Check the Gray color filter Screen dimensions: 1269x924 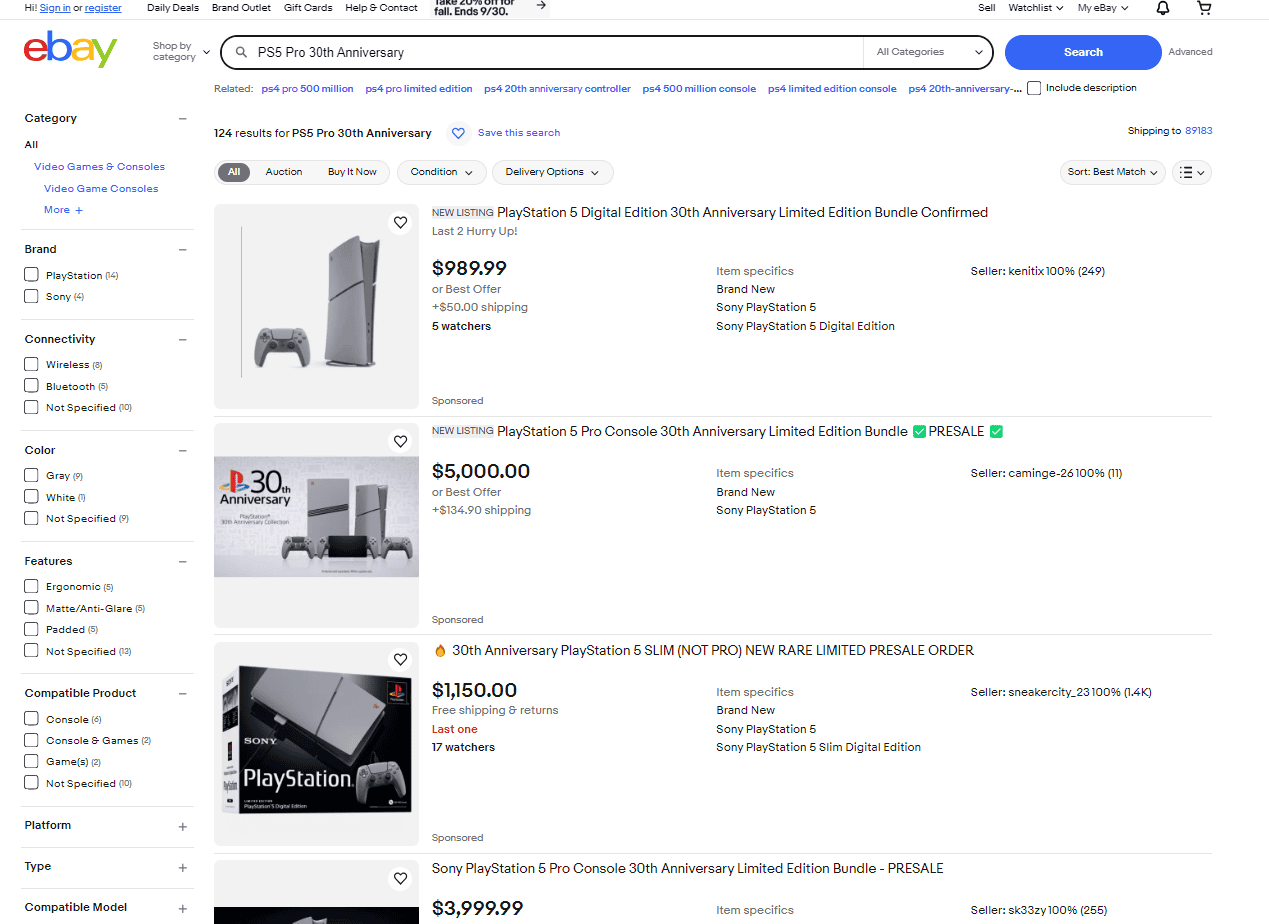tap(32, 476)
